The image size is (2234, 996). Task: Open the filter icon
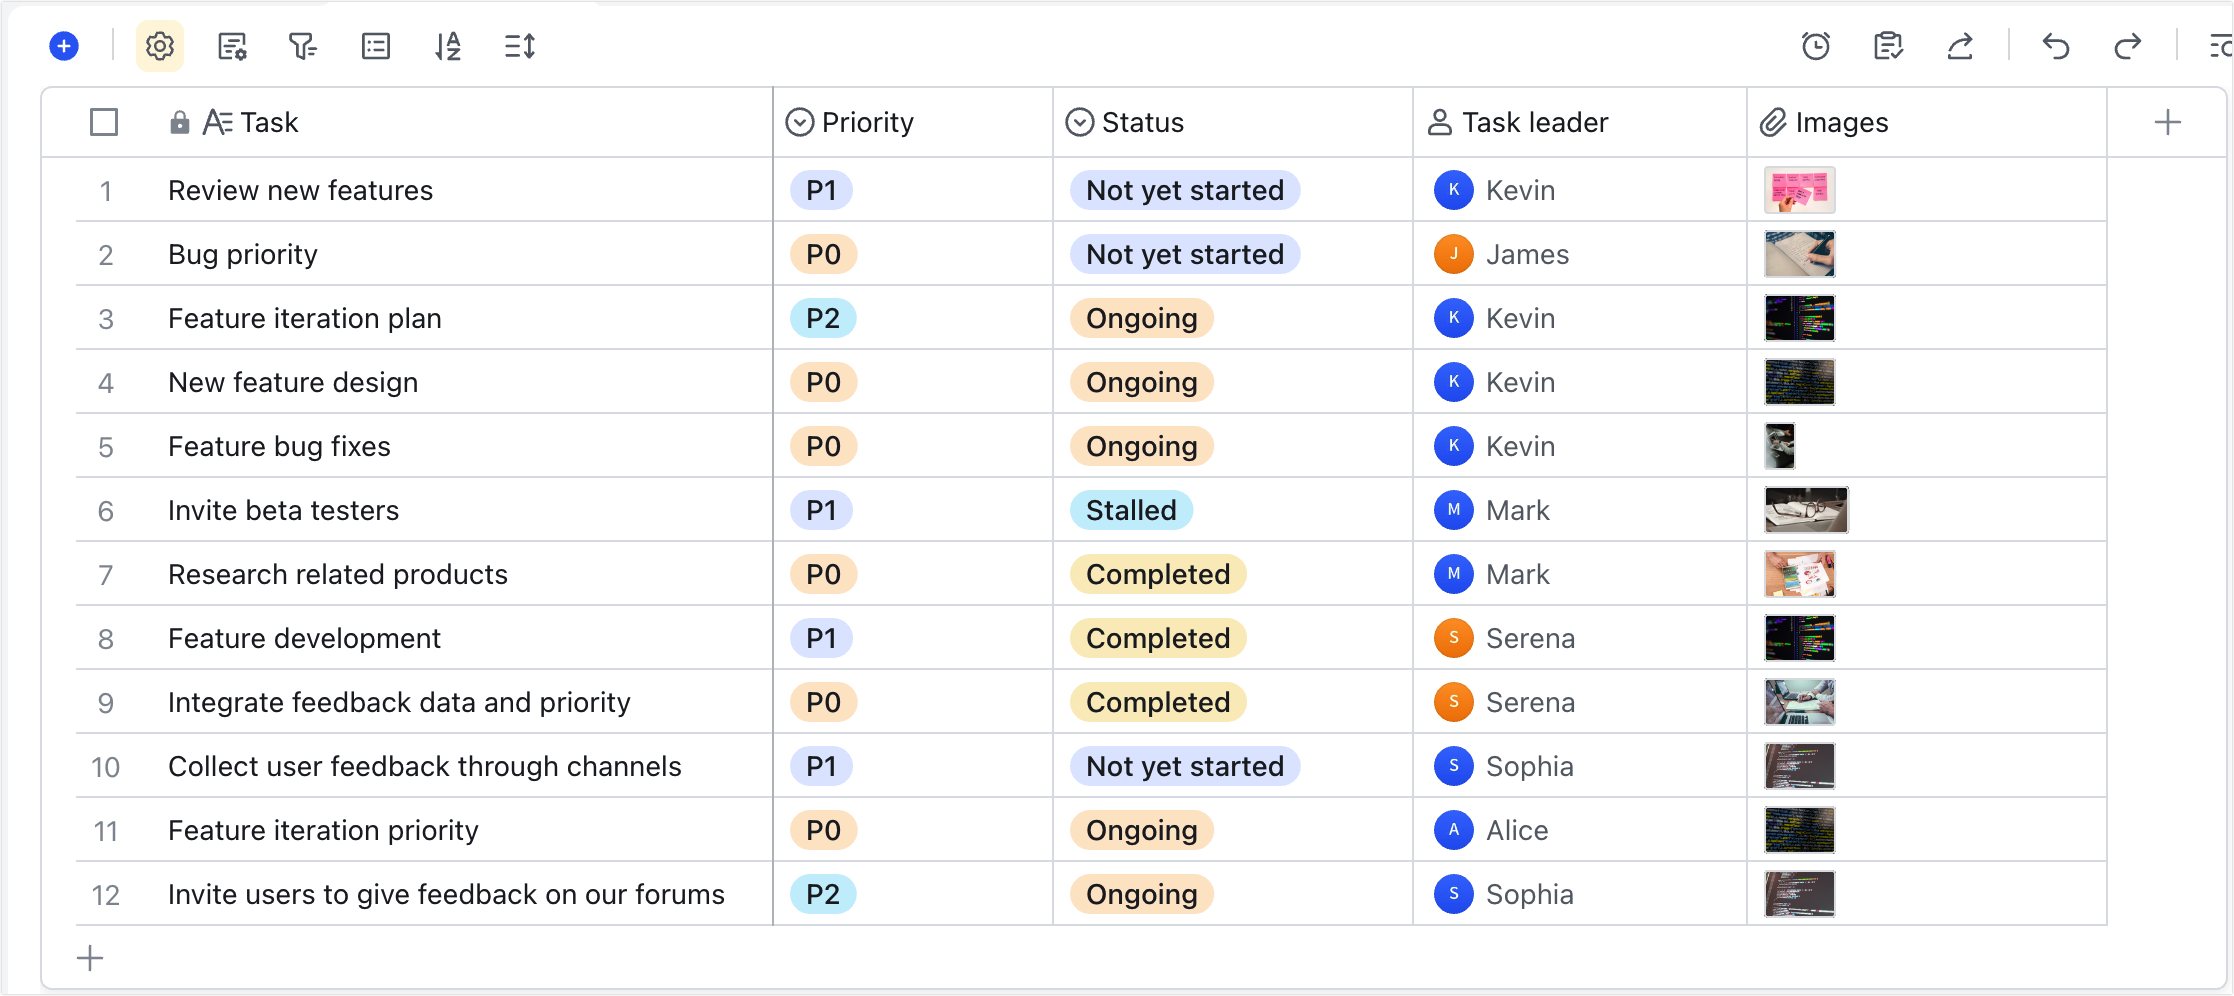303,46
